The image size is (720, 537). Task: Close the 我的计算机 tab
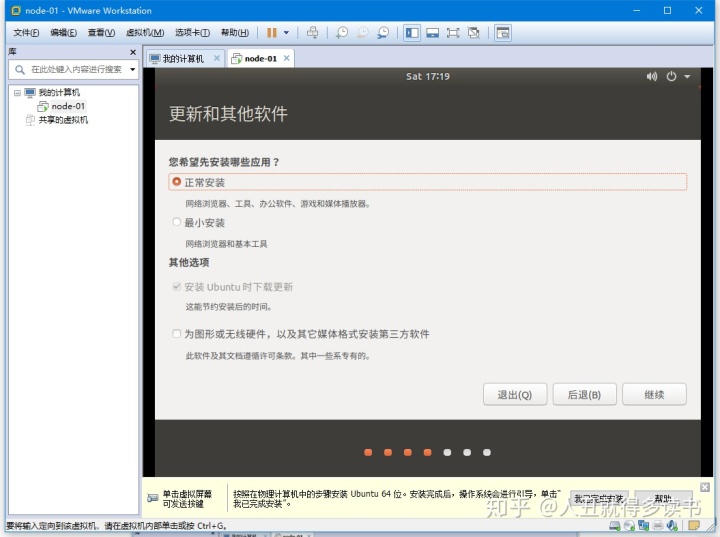tap(217, 58)
